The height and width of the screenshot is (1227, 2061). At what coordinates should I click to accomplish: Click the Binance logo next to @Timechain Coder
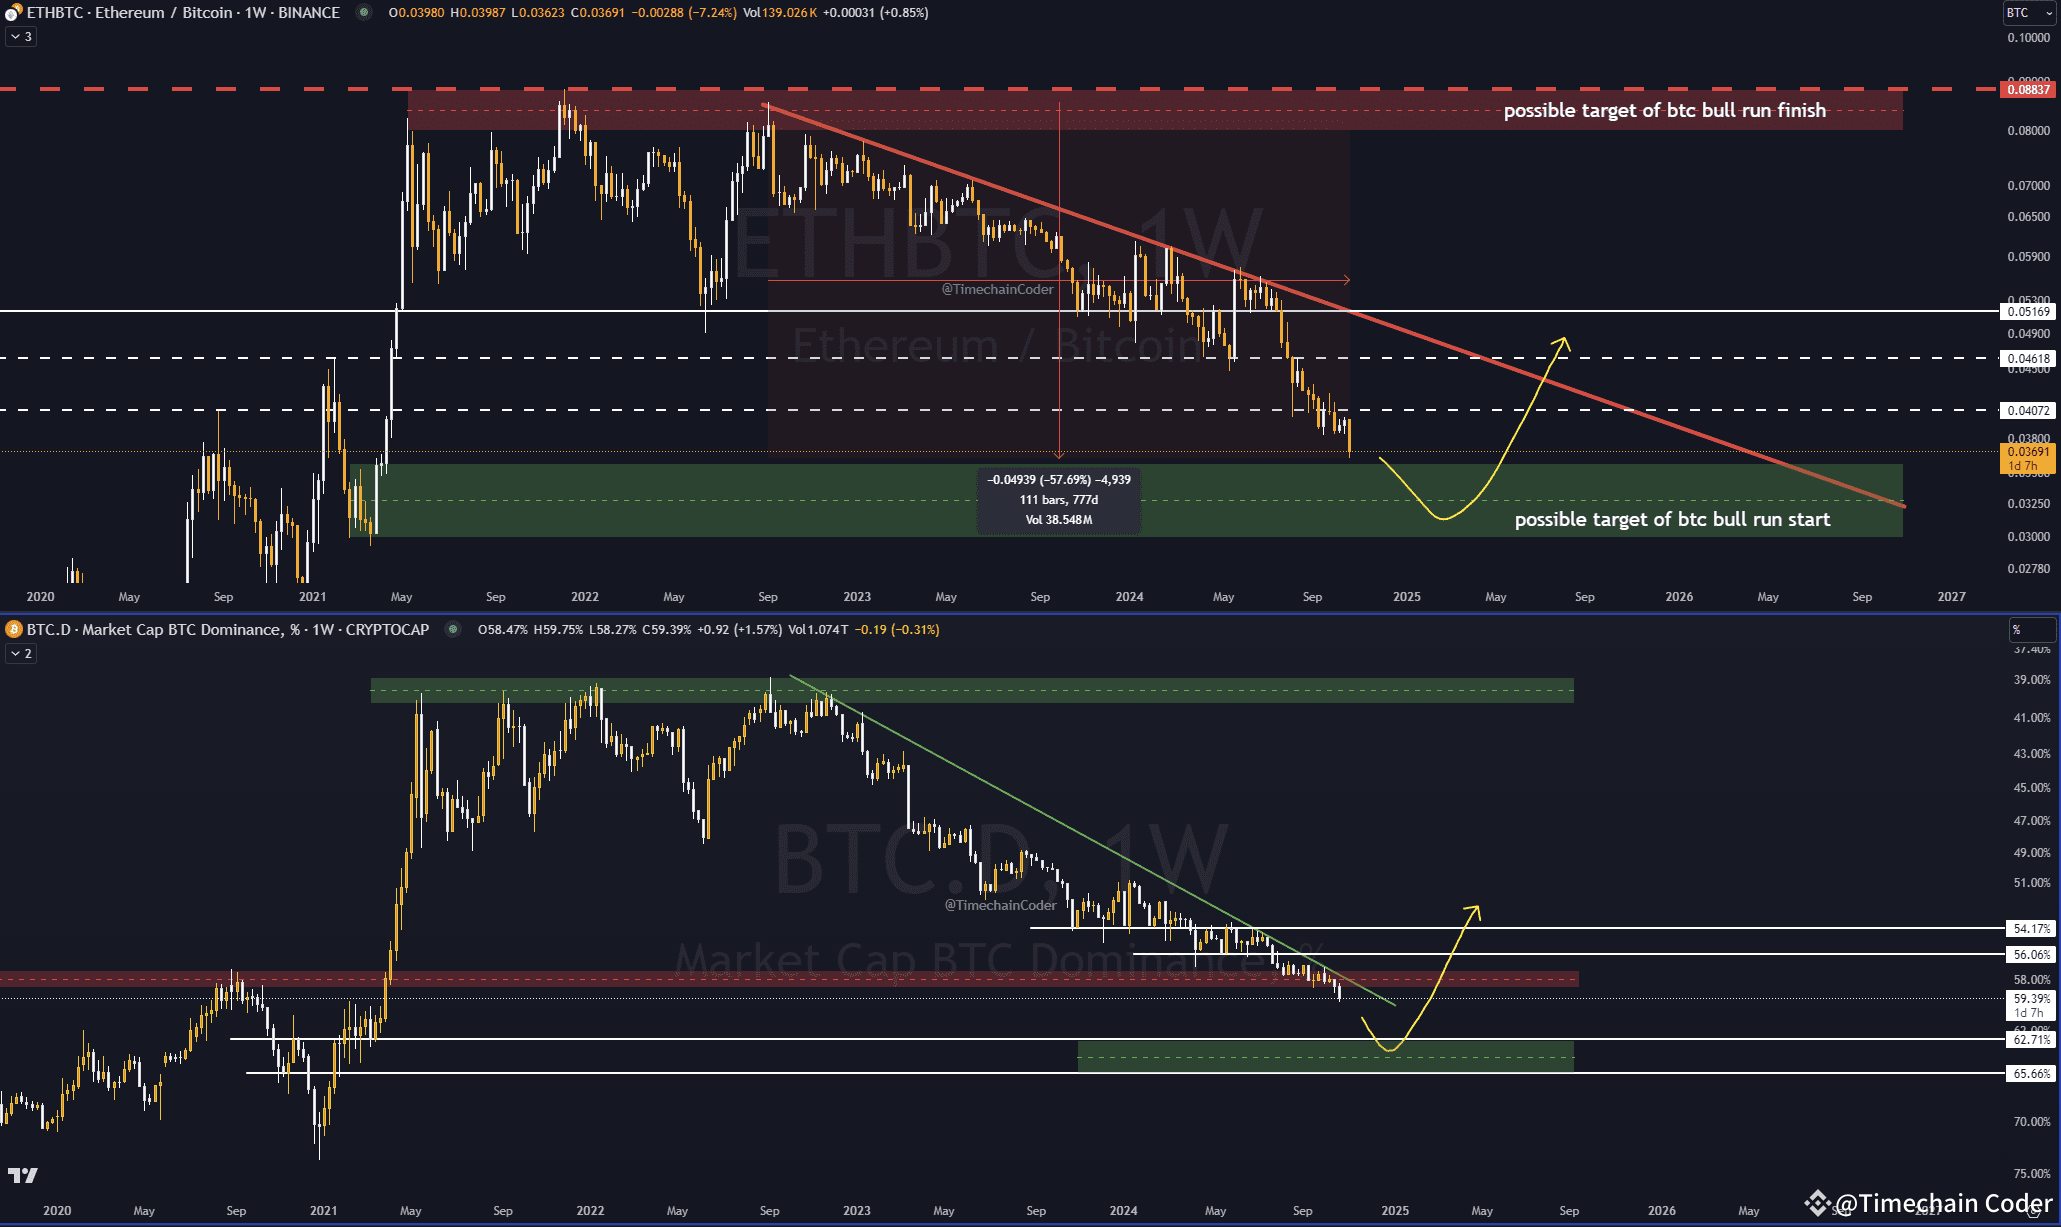coord(1817,1202)
